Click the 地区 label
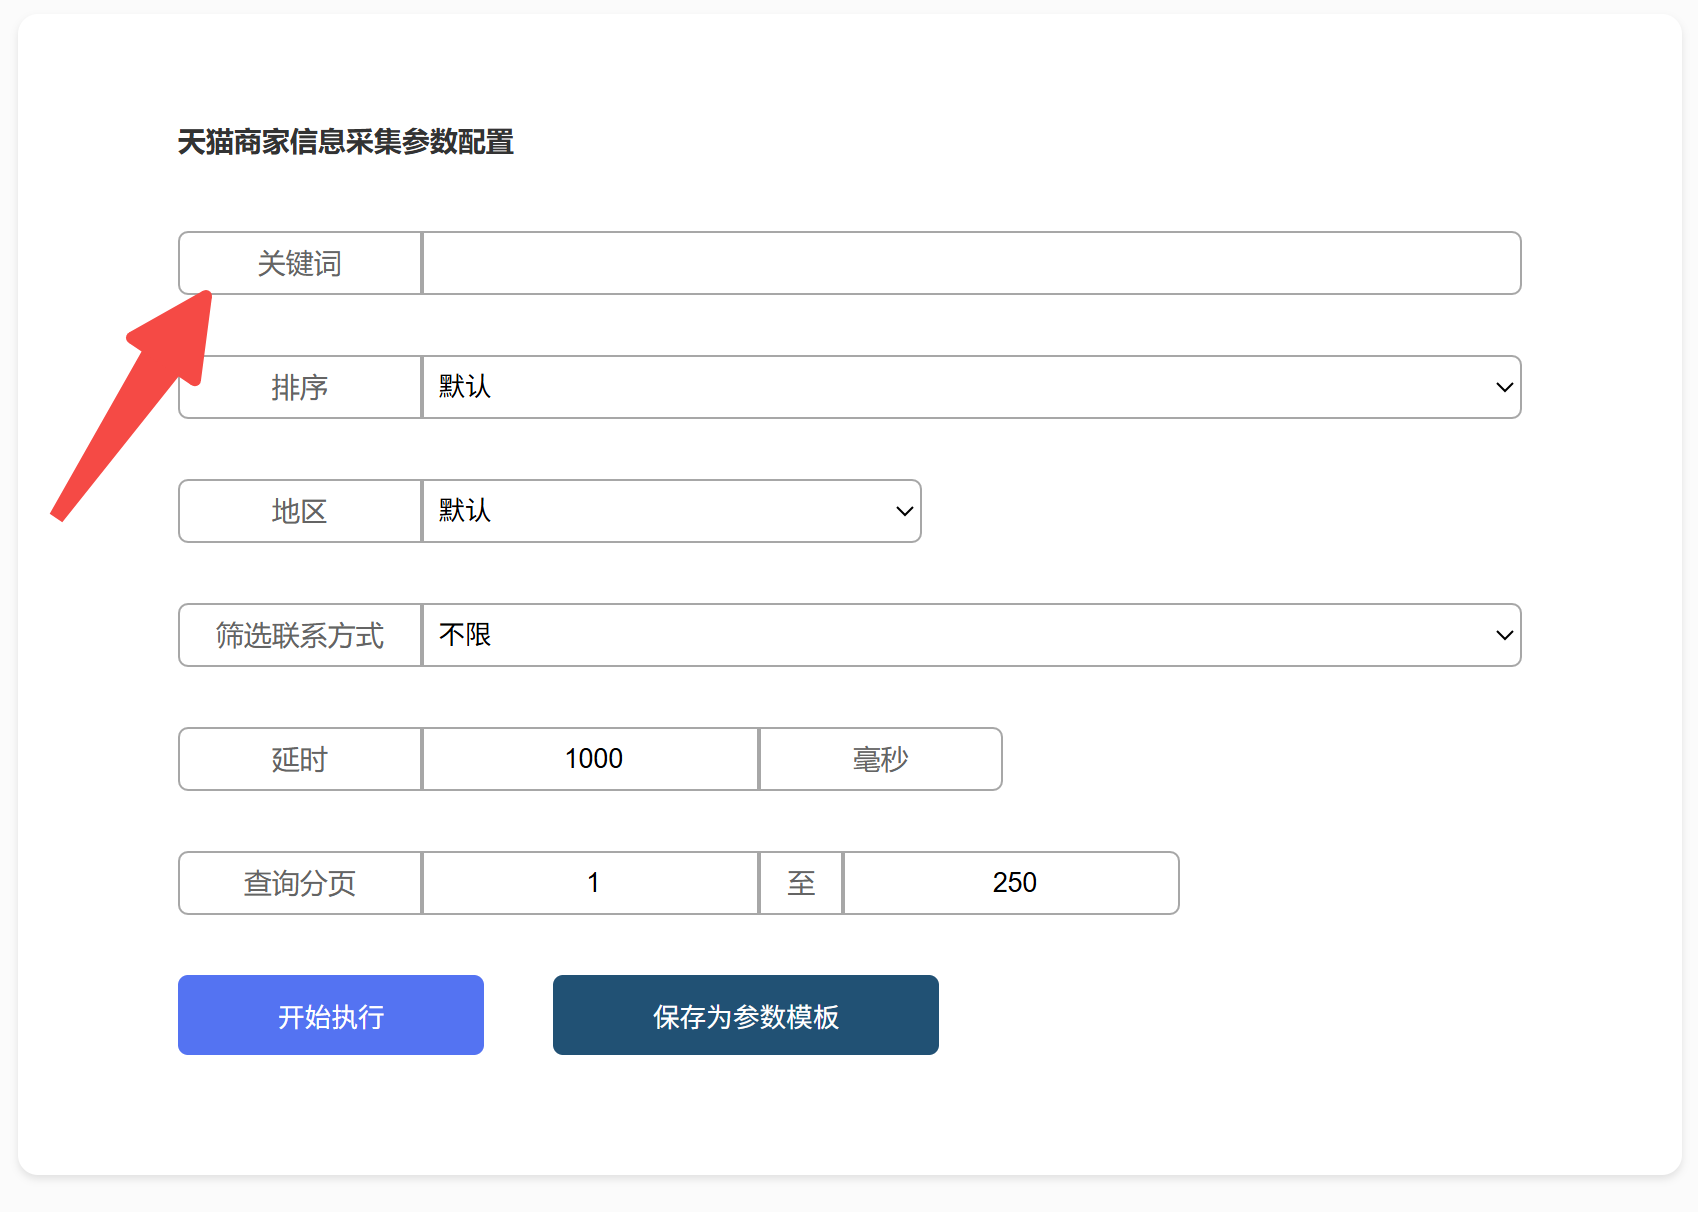The image size is (1698, 1212). 300,511
